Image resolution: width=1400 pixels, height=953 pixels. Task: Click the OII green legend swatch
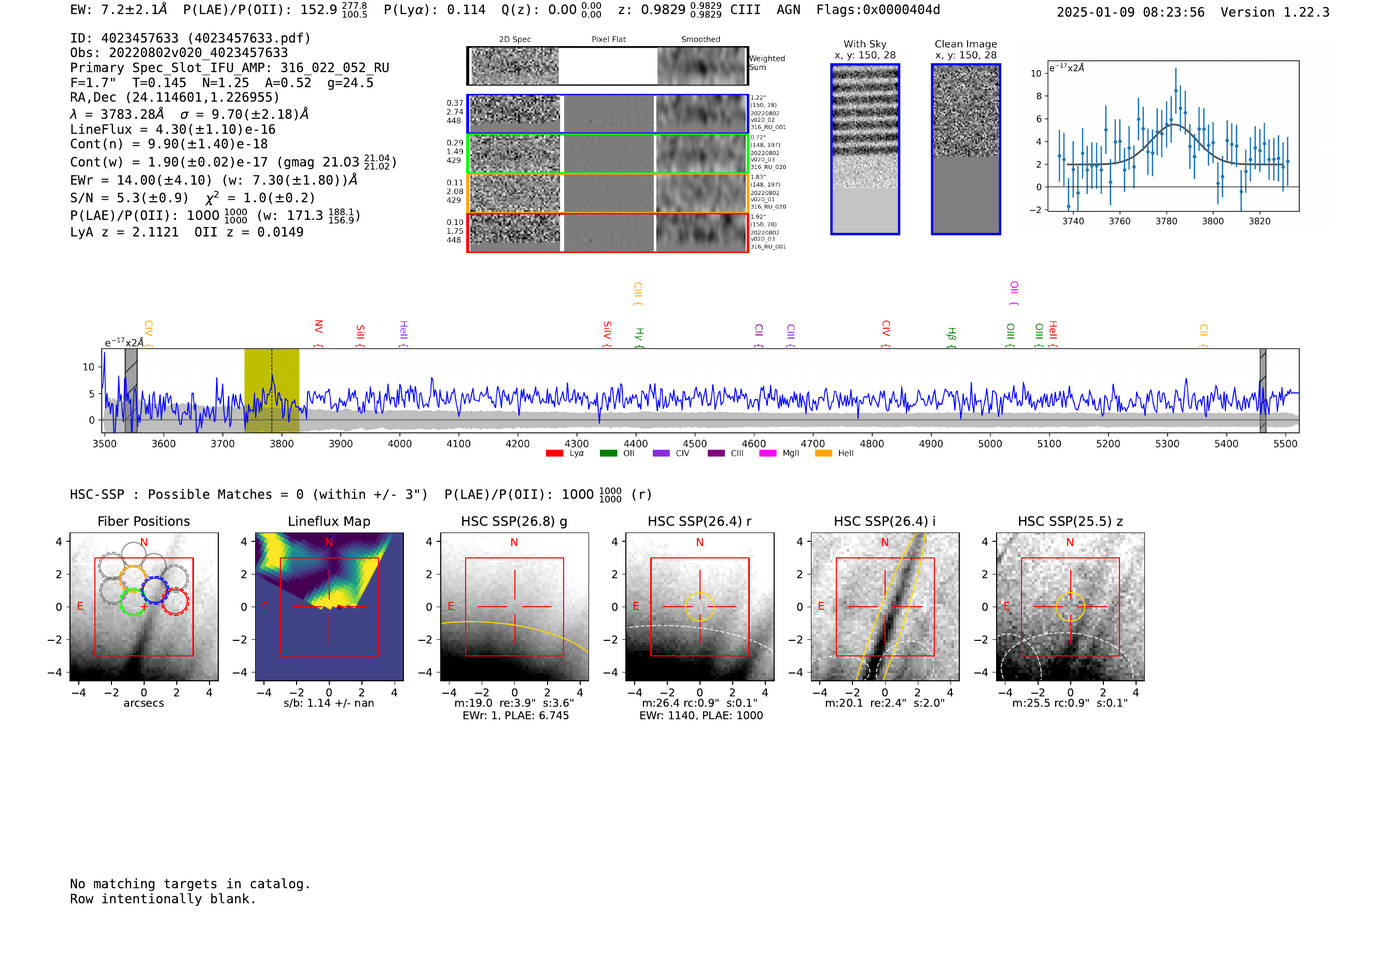[608, 454]
